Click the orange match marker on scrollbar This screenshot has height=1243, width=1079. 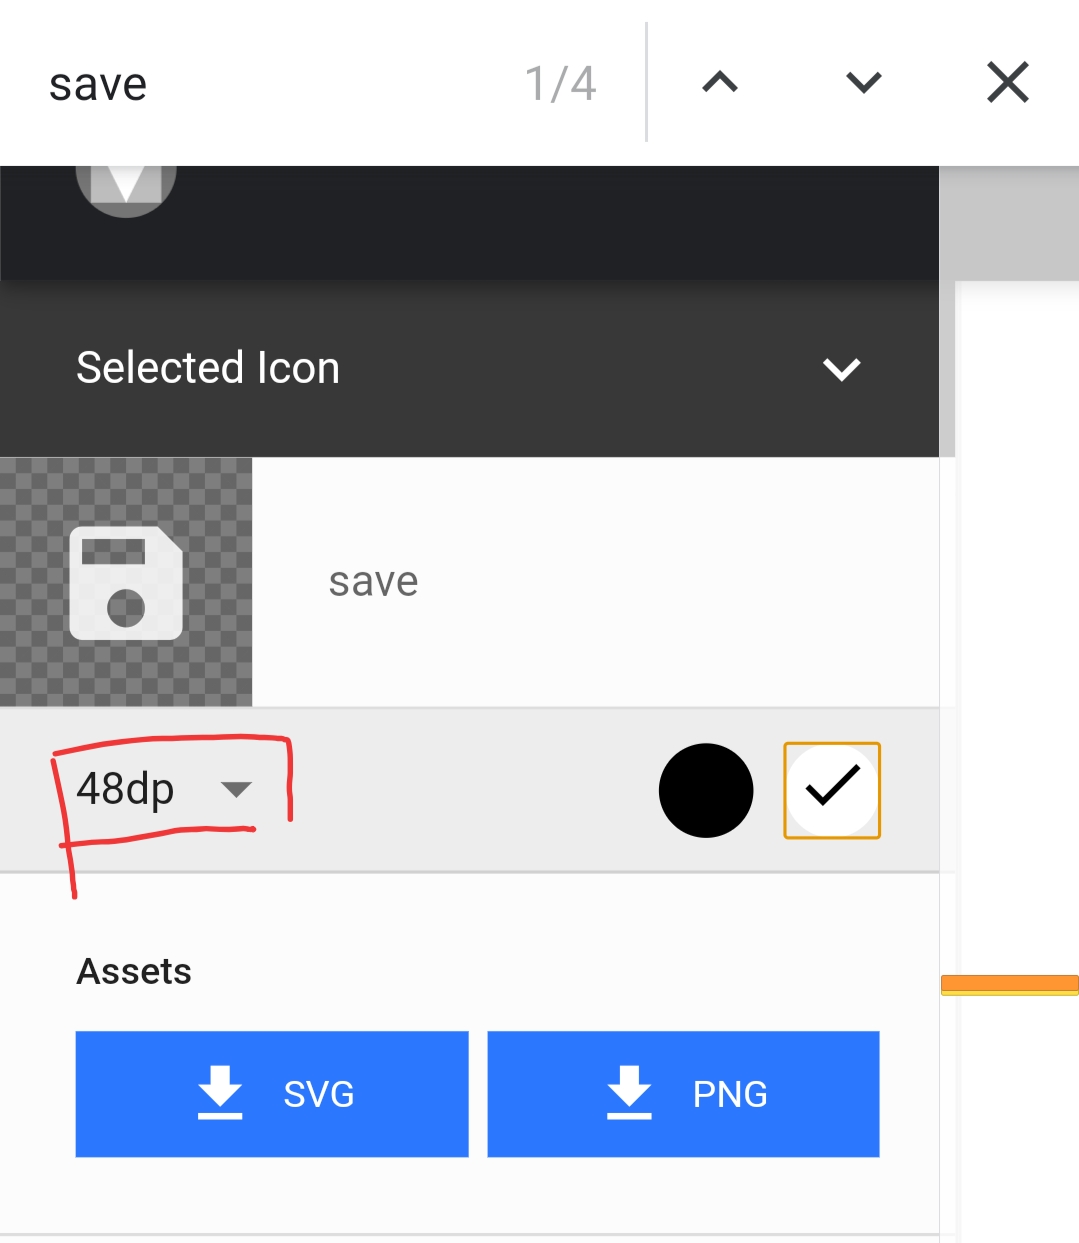click(1009, 985)
